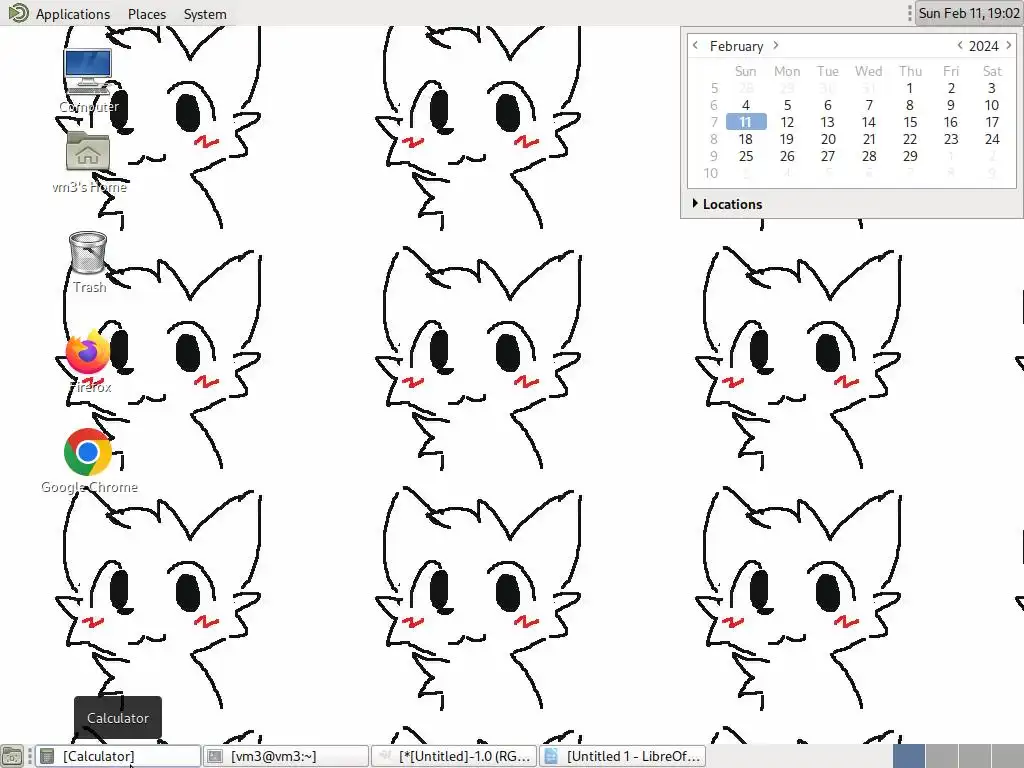
Task: Restore the Calculator window from taskbar
Action: (x=118, y=756)
